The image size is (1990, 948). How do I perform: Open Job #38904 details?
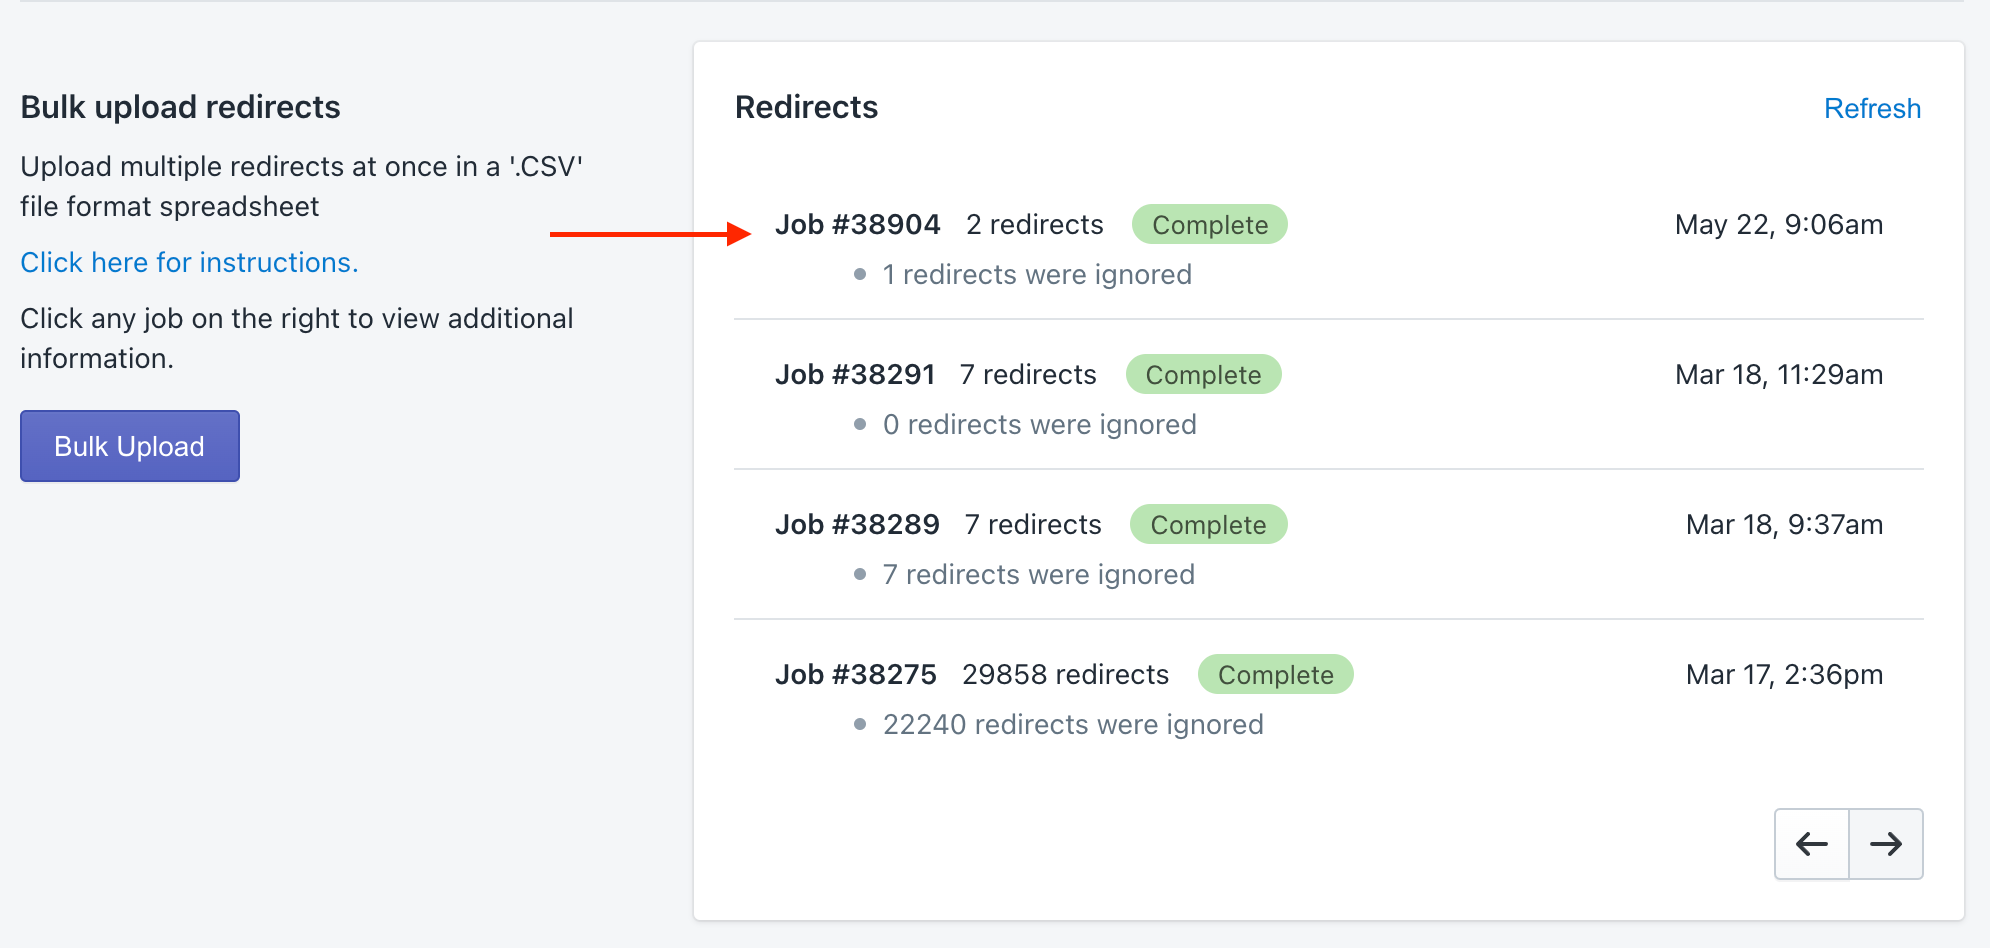(858, 224)
